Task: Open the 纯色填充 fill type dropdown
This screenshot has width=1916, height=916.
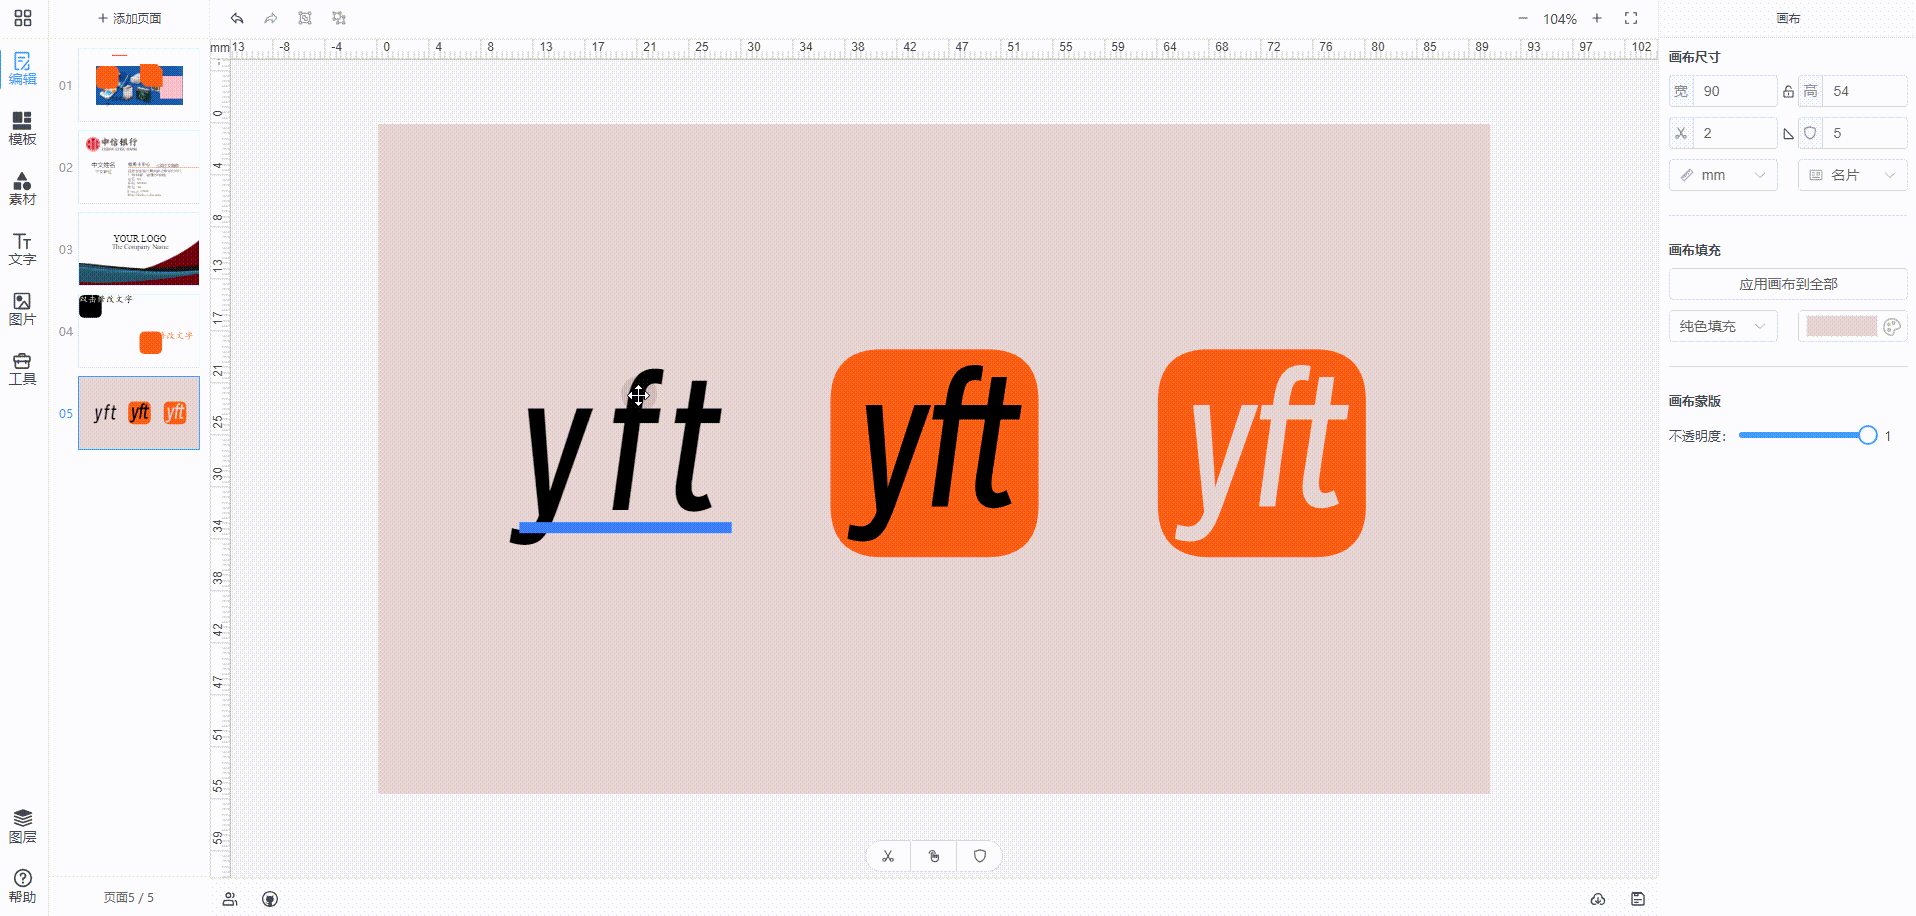Action: coord(1723,326)
